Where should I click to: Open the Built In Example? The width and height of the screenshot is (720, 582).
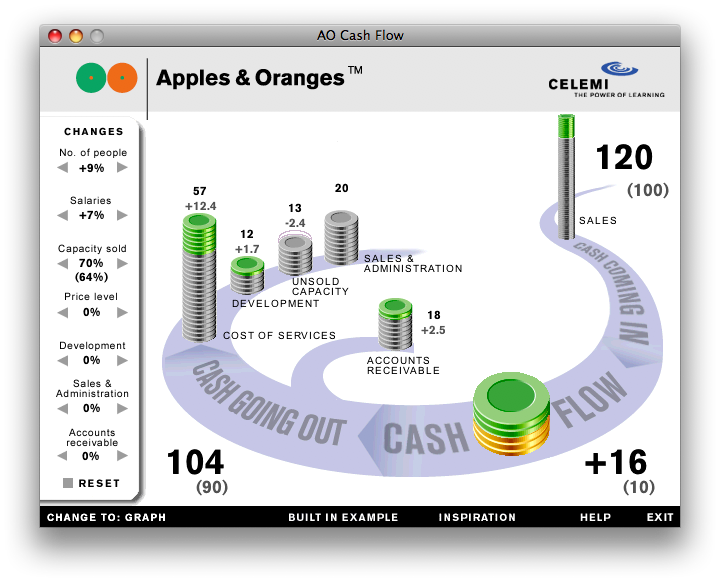click(343, 518)
